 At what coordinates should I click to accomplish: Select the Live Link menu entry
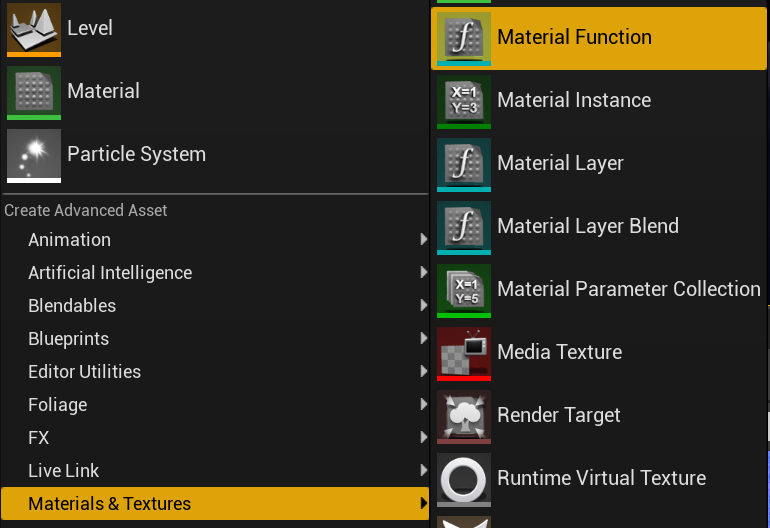215,471
